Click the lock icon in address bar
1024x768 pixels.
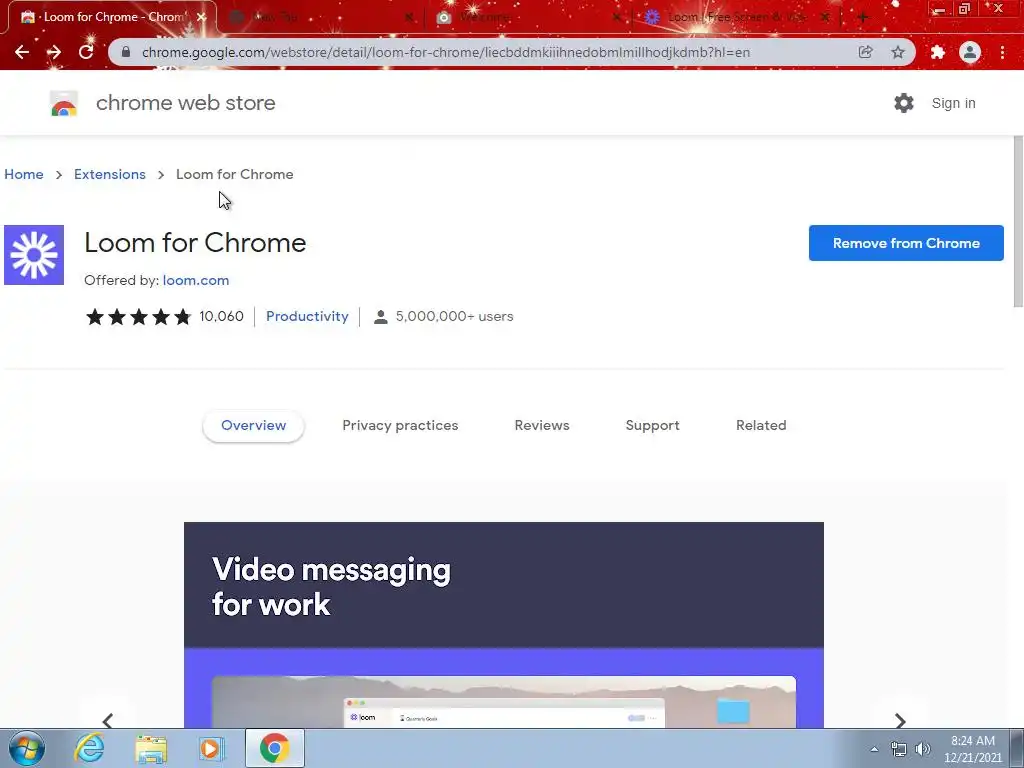tap(126, 52)
